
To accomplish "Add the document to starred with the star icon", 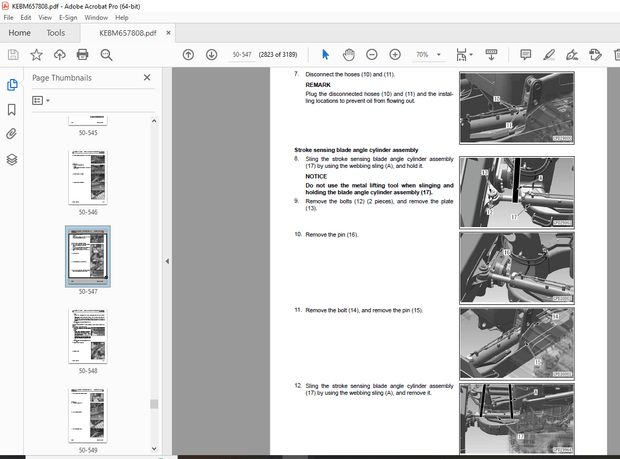I will (36, 55).
